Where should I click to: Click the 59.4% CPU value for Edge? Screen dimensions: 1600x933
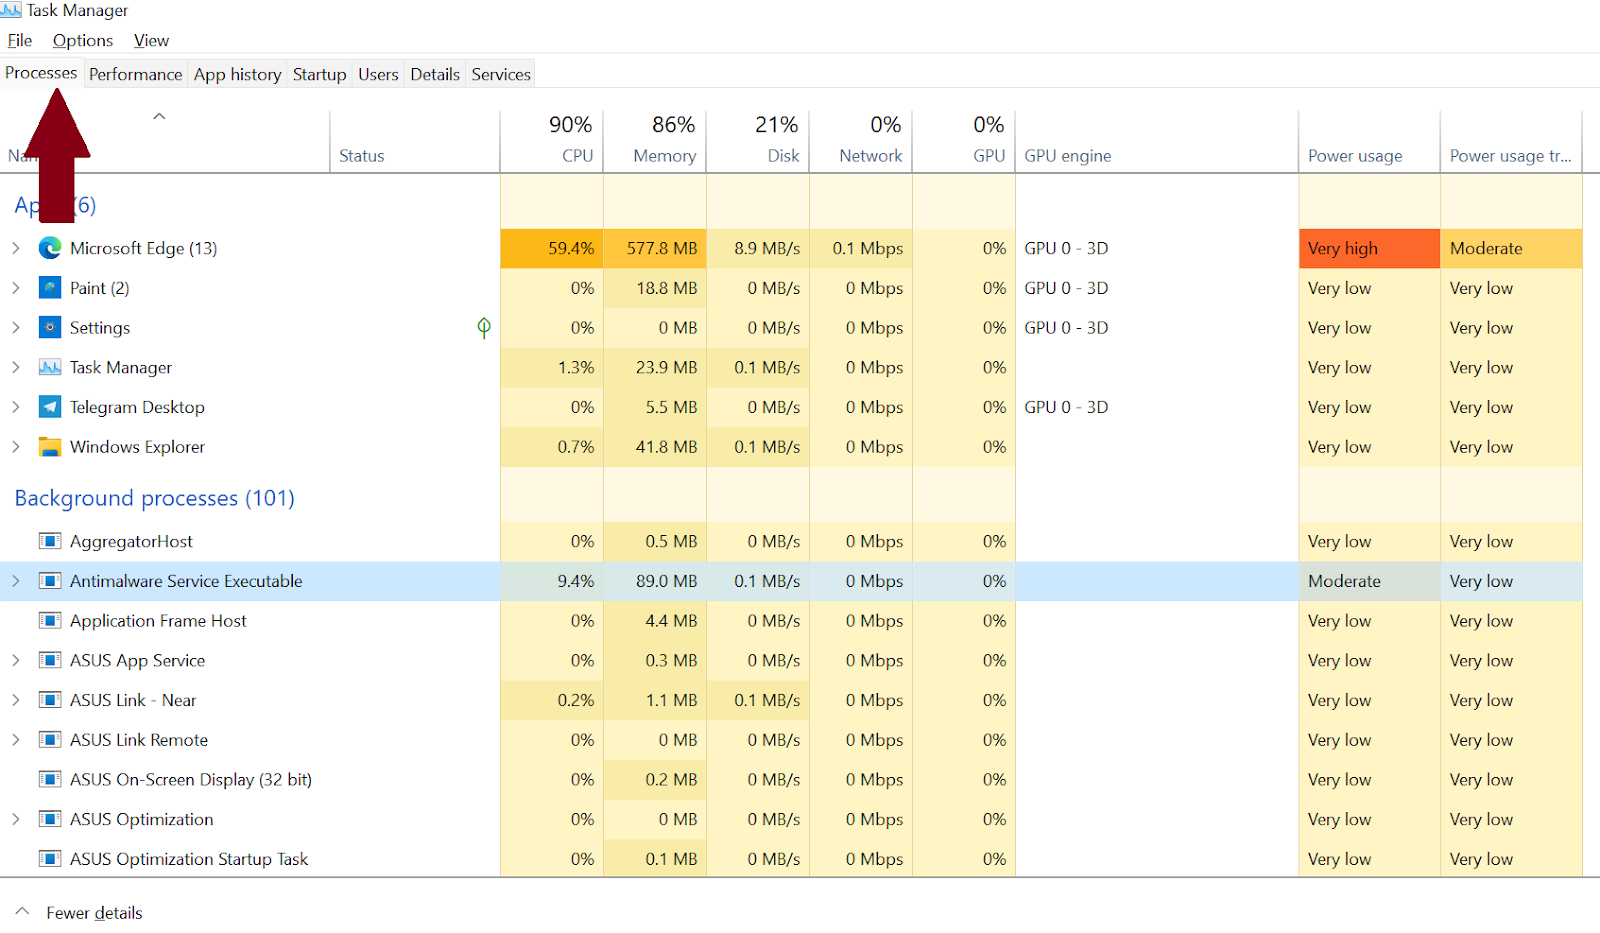tap(552, 248)
